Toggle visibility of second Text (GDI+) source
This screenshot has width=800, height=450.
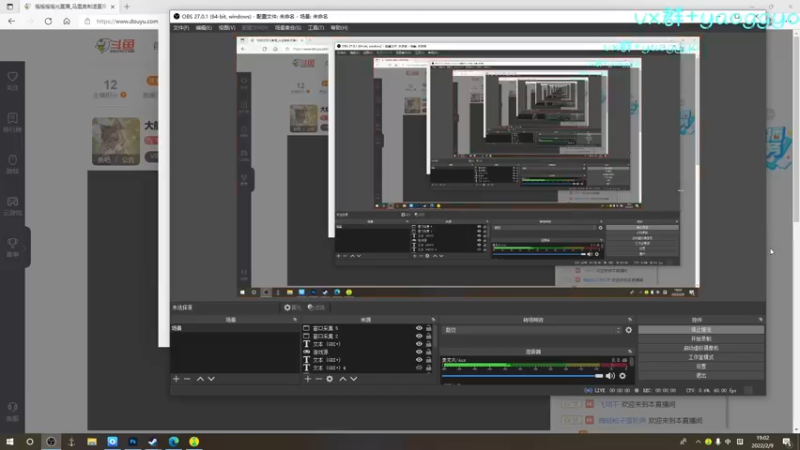coord(419,360)
